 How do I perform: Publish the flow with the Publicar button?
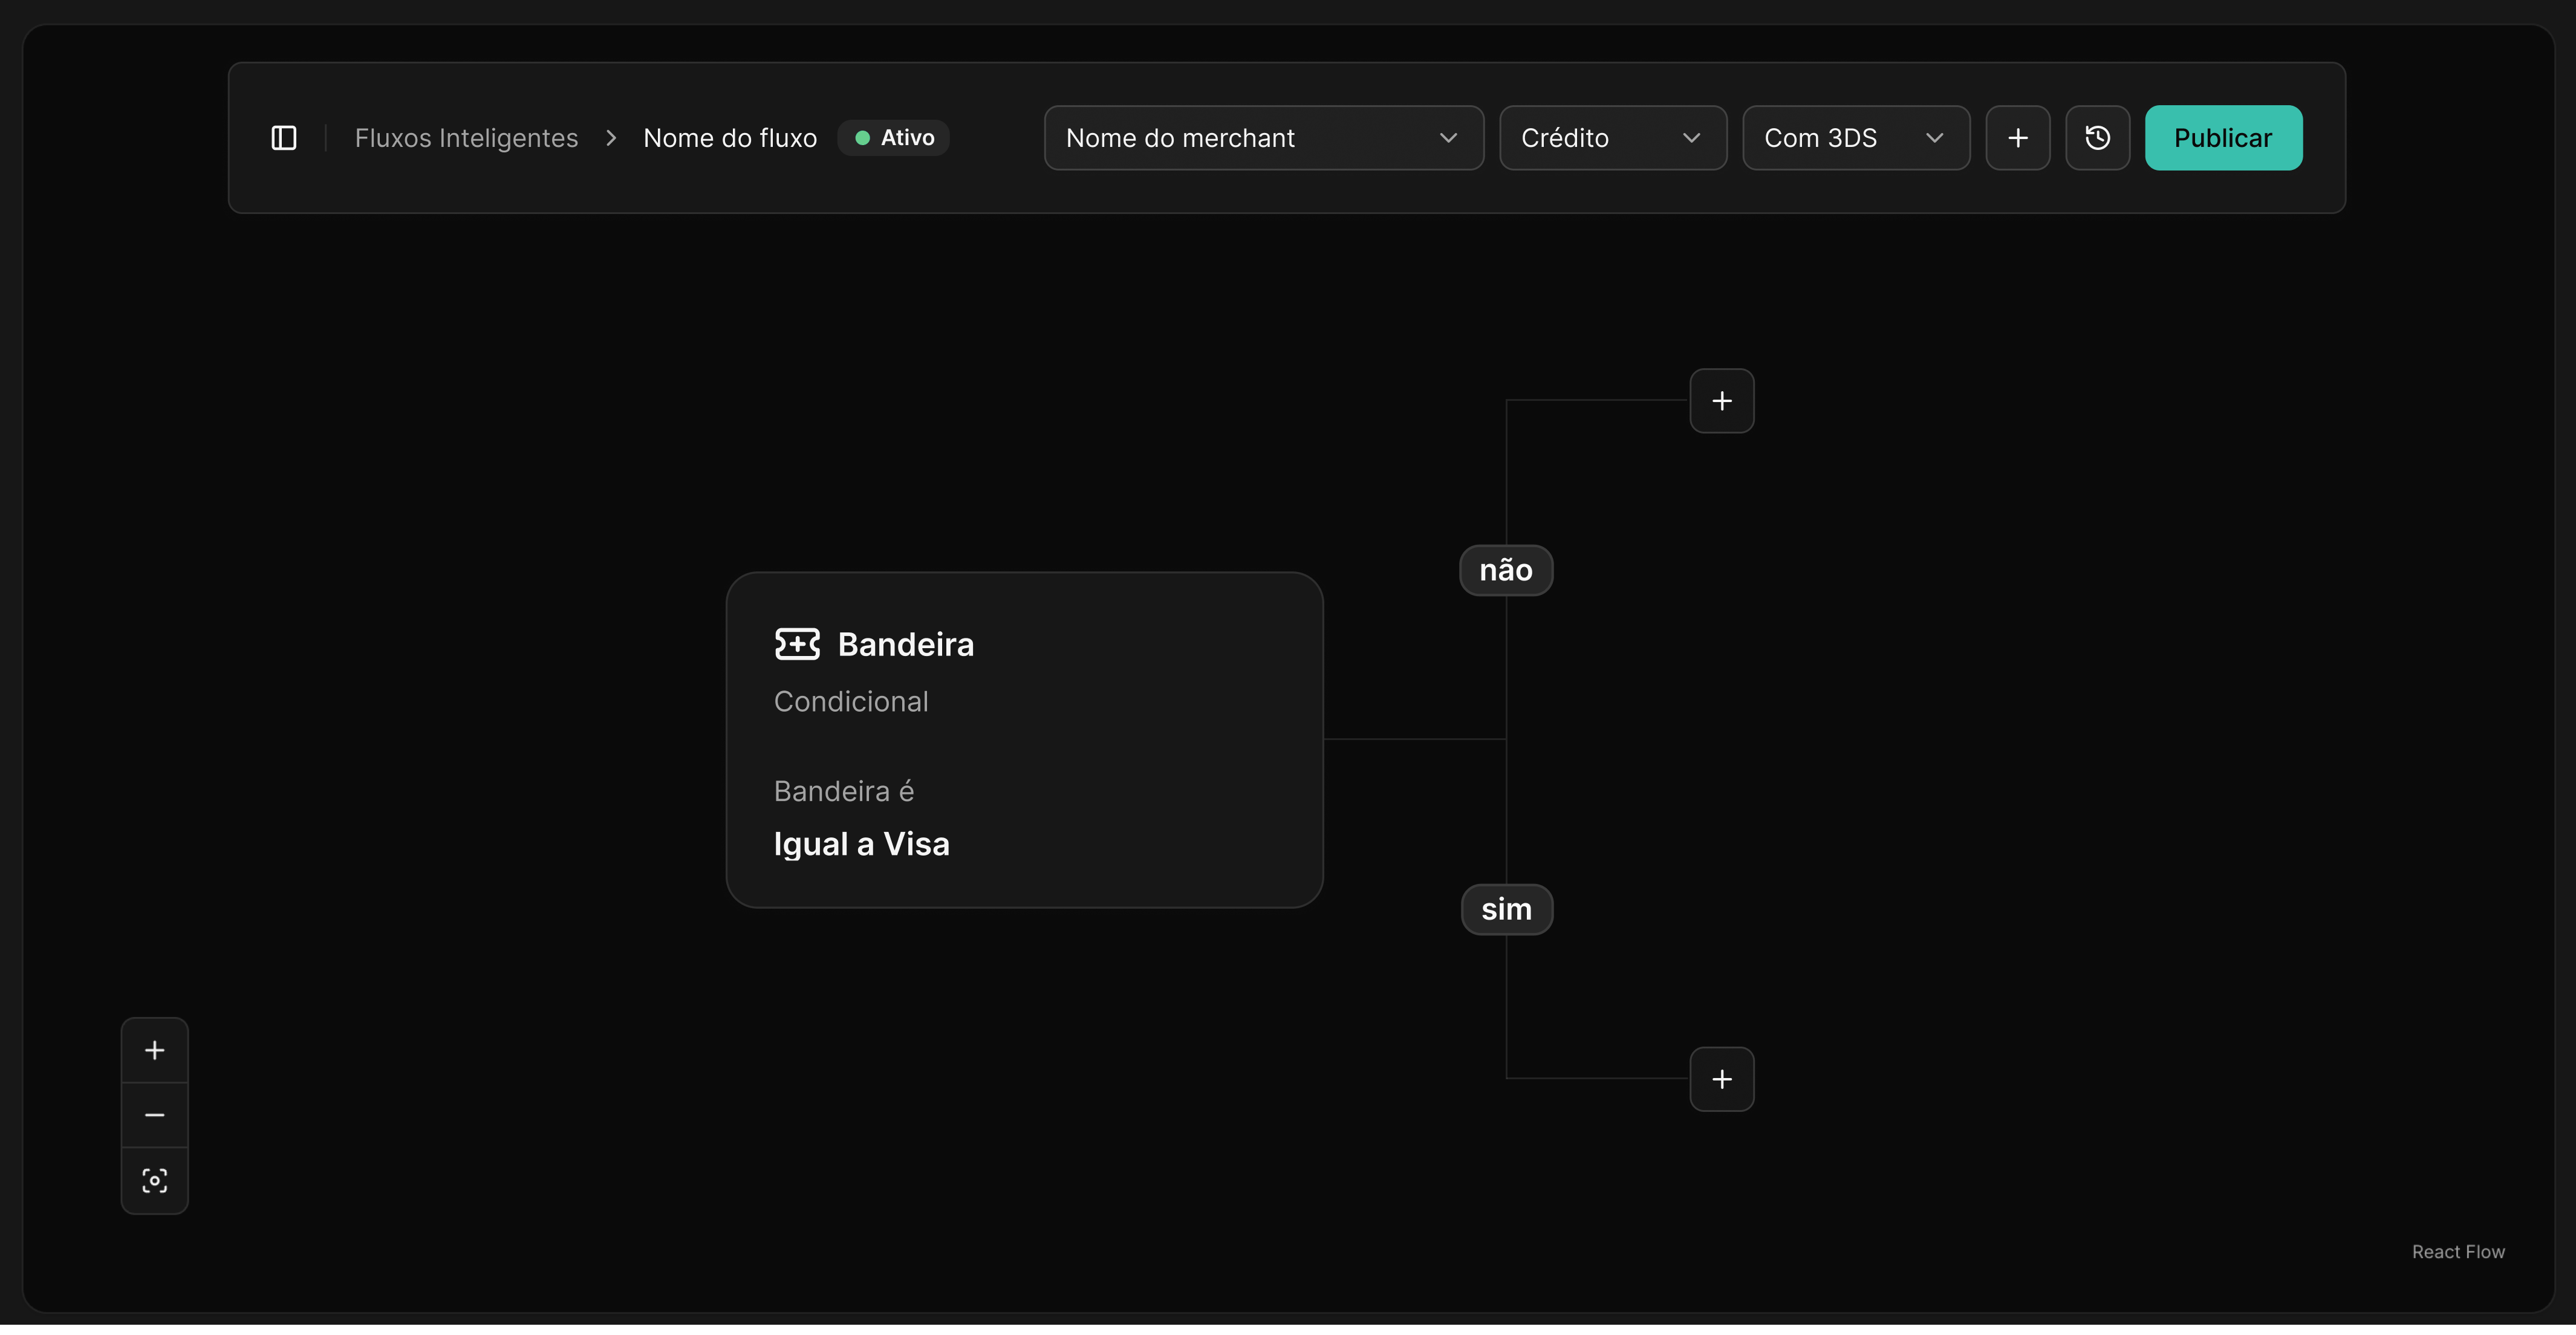(x=2223, y=138)
